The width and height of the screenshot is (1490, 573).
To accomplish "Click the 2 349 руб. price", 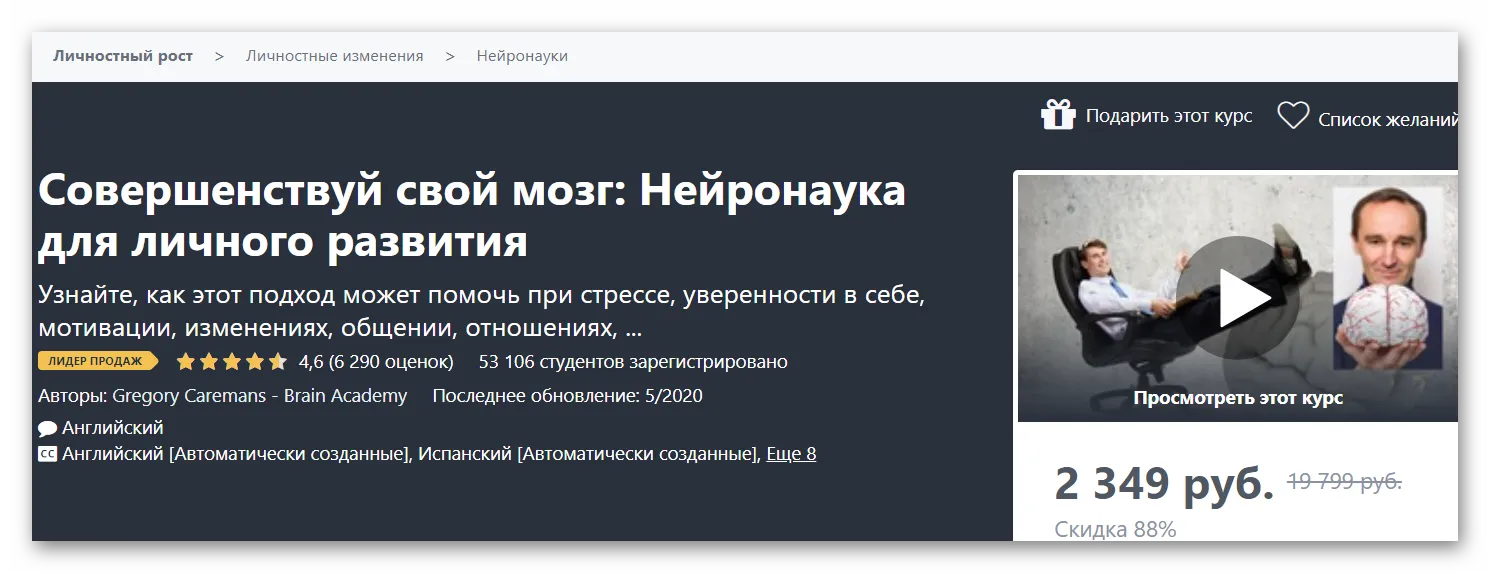I will click(x=1163, y=485).
